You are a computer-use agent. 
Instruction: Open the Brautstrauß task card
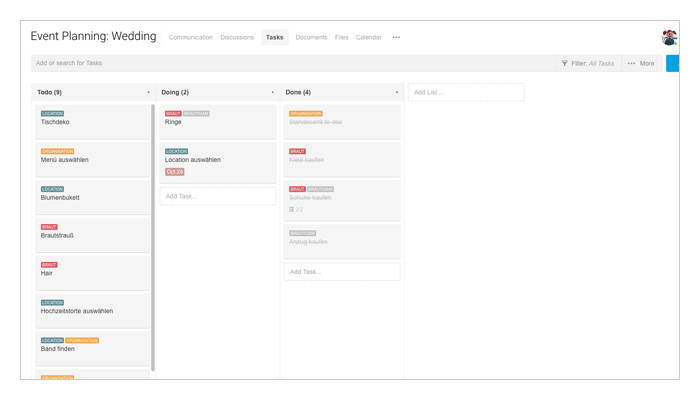(93, 235)
